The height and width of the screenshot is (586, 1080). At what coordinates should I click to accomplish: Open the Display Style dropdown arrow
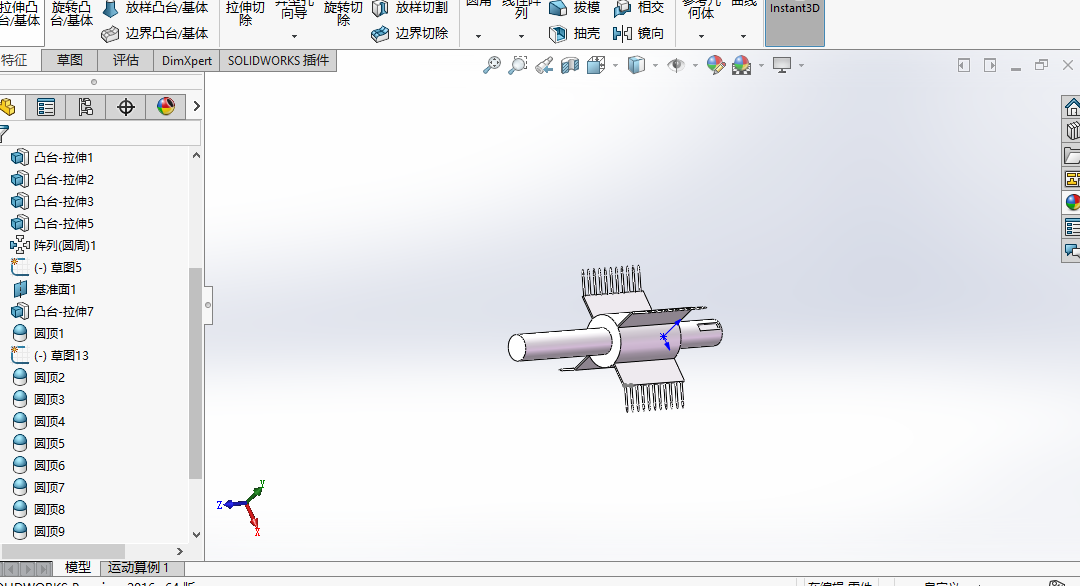click(655, 66)
